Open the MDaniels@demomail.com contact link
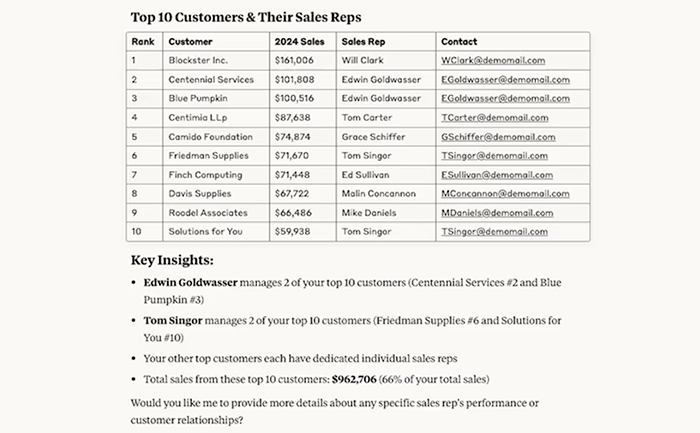This screenshot has width=700, height=433. click(x=497, y=212)
